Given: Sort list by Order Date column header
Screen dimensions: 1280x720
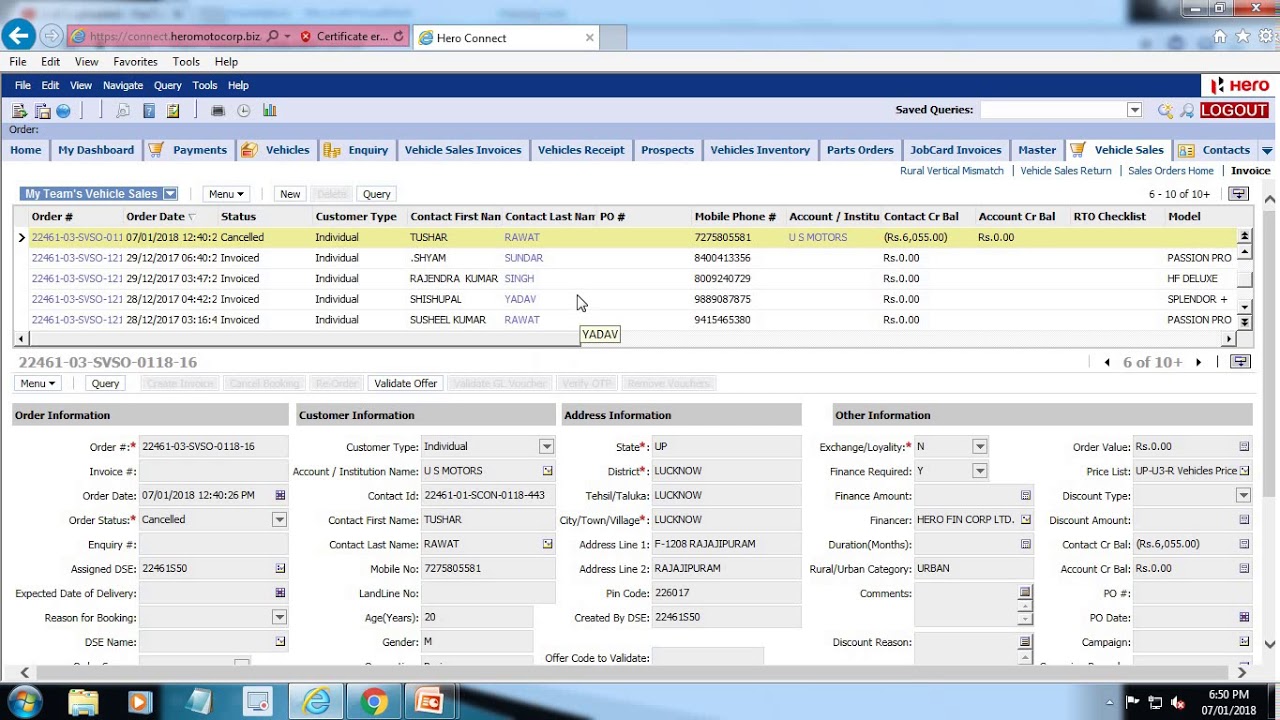Looking at the screenshot, I should [155, 216].
